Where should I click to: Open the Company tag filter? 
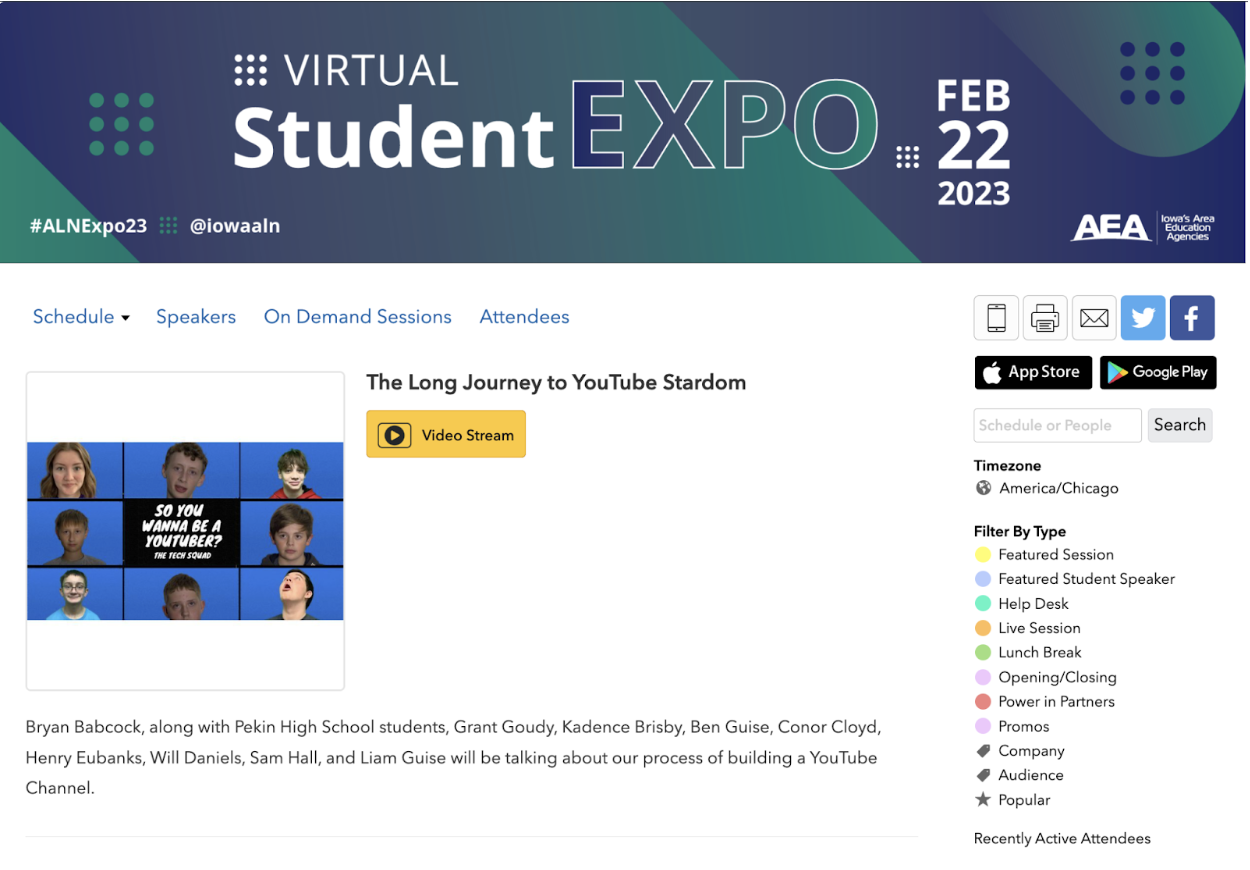click(1031, 751)
